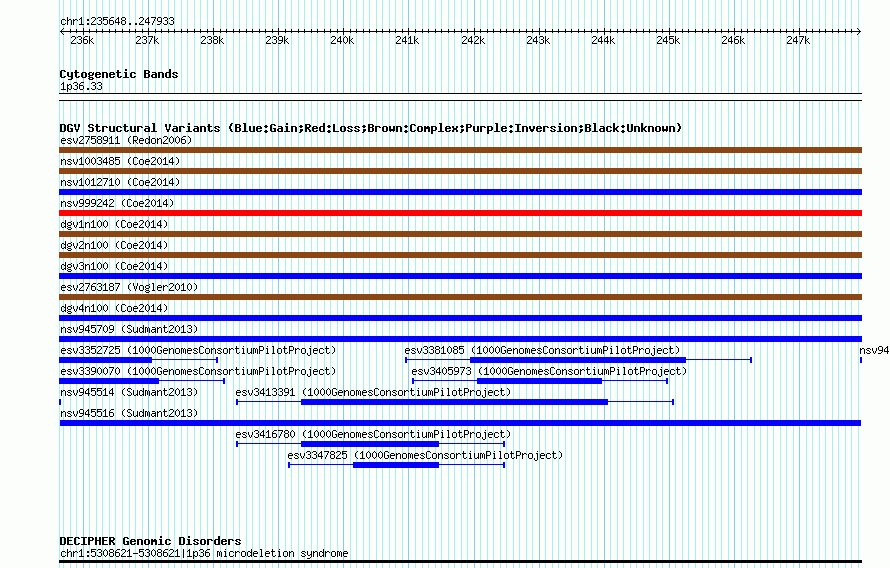Click the esv3405973 variant label

point(549,371)
